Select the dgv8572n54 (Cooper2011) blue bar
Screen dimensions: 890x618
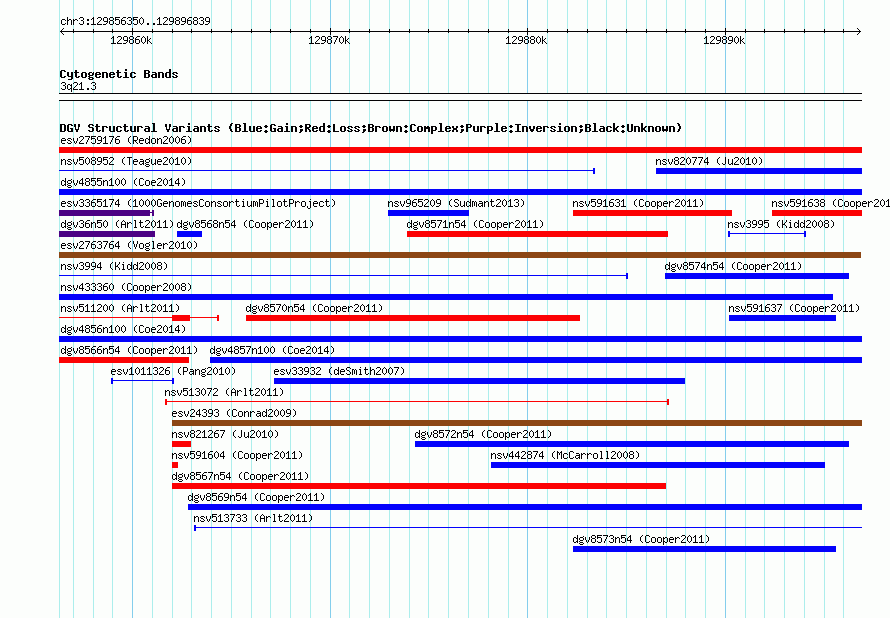click(632, 444)
